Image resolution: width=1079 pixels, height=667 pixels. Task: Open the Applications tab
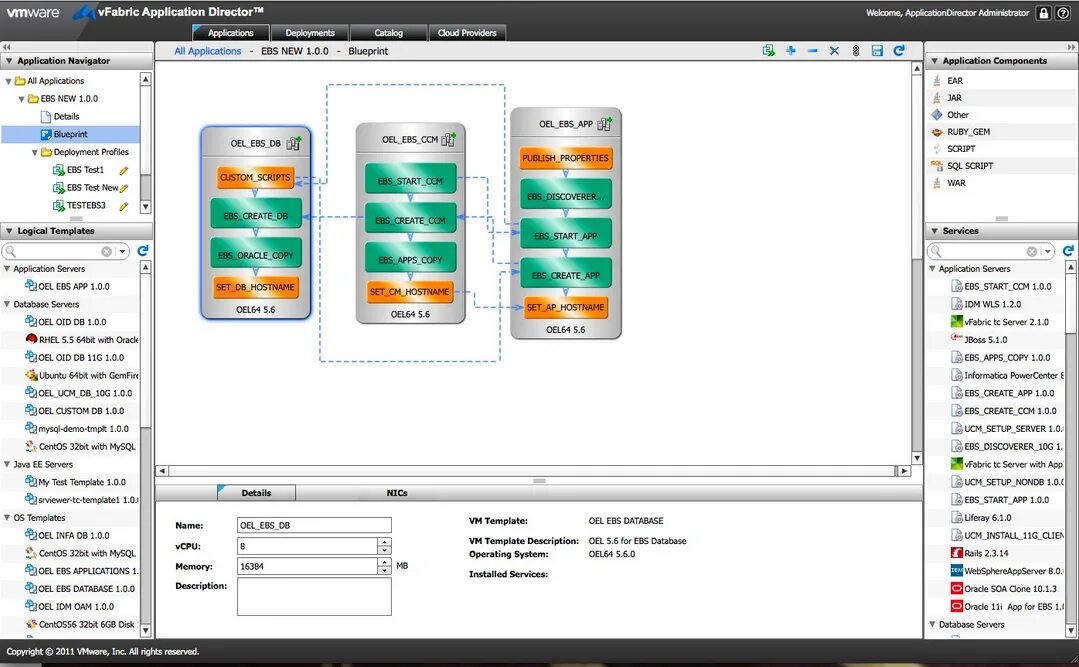(231, 33)
